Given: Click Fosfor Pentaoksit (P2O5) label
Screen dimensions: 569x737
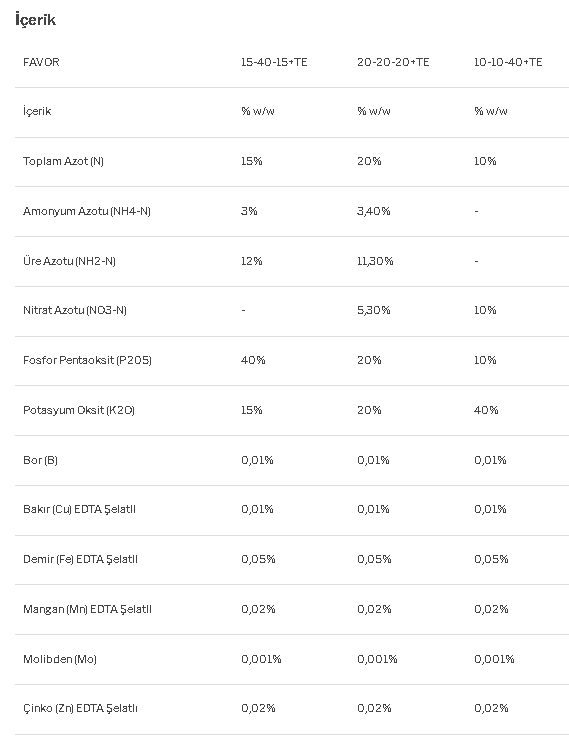Looking at the screenshot, I should (87, 360).
